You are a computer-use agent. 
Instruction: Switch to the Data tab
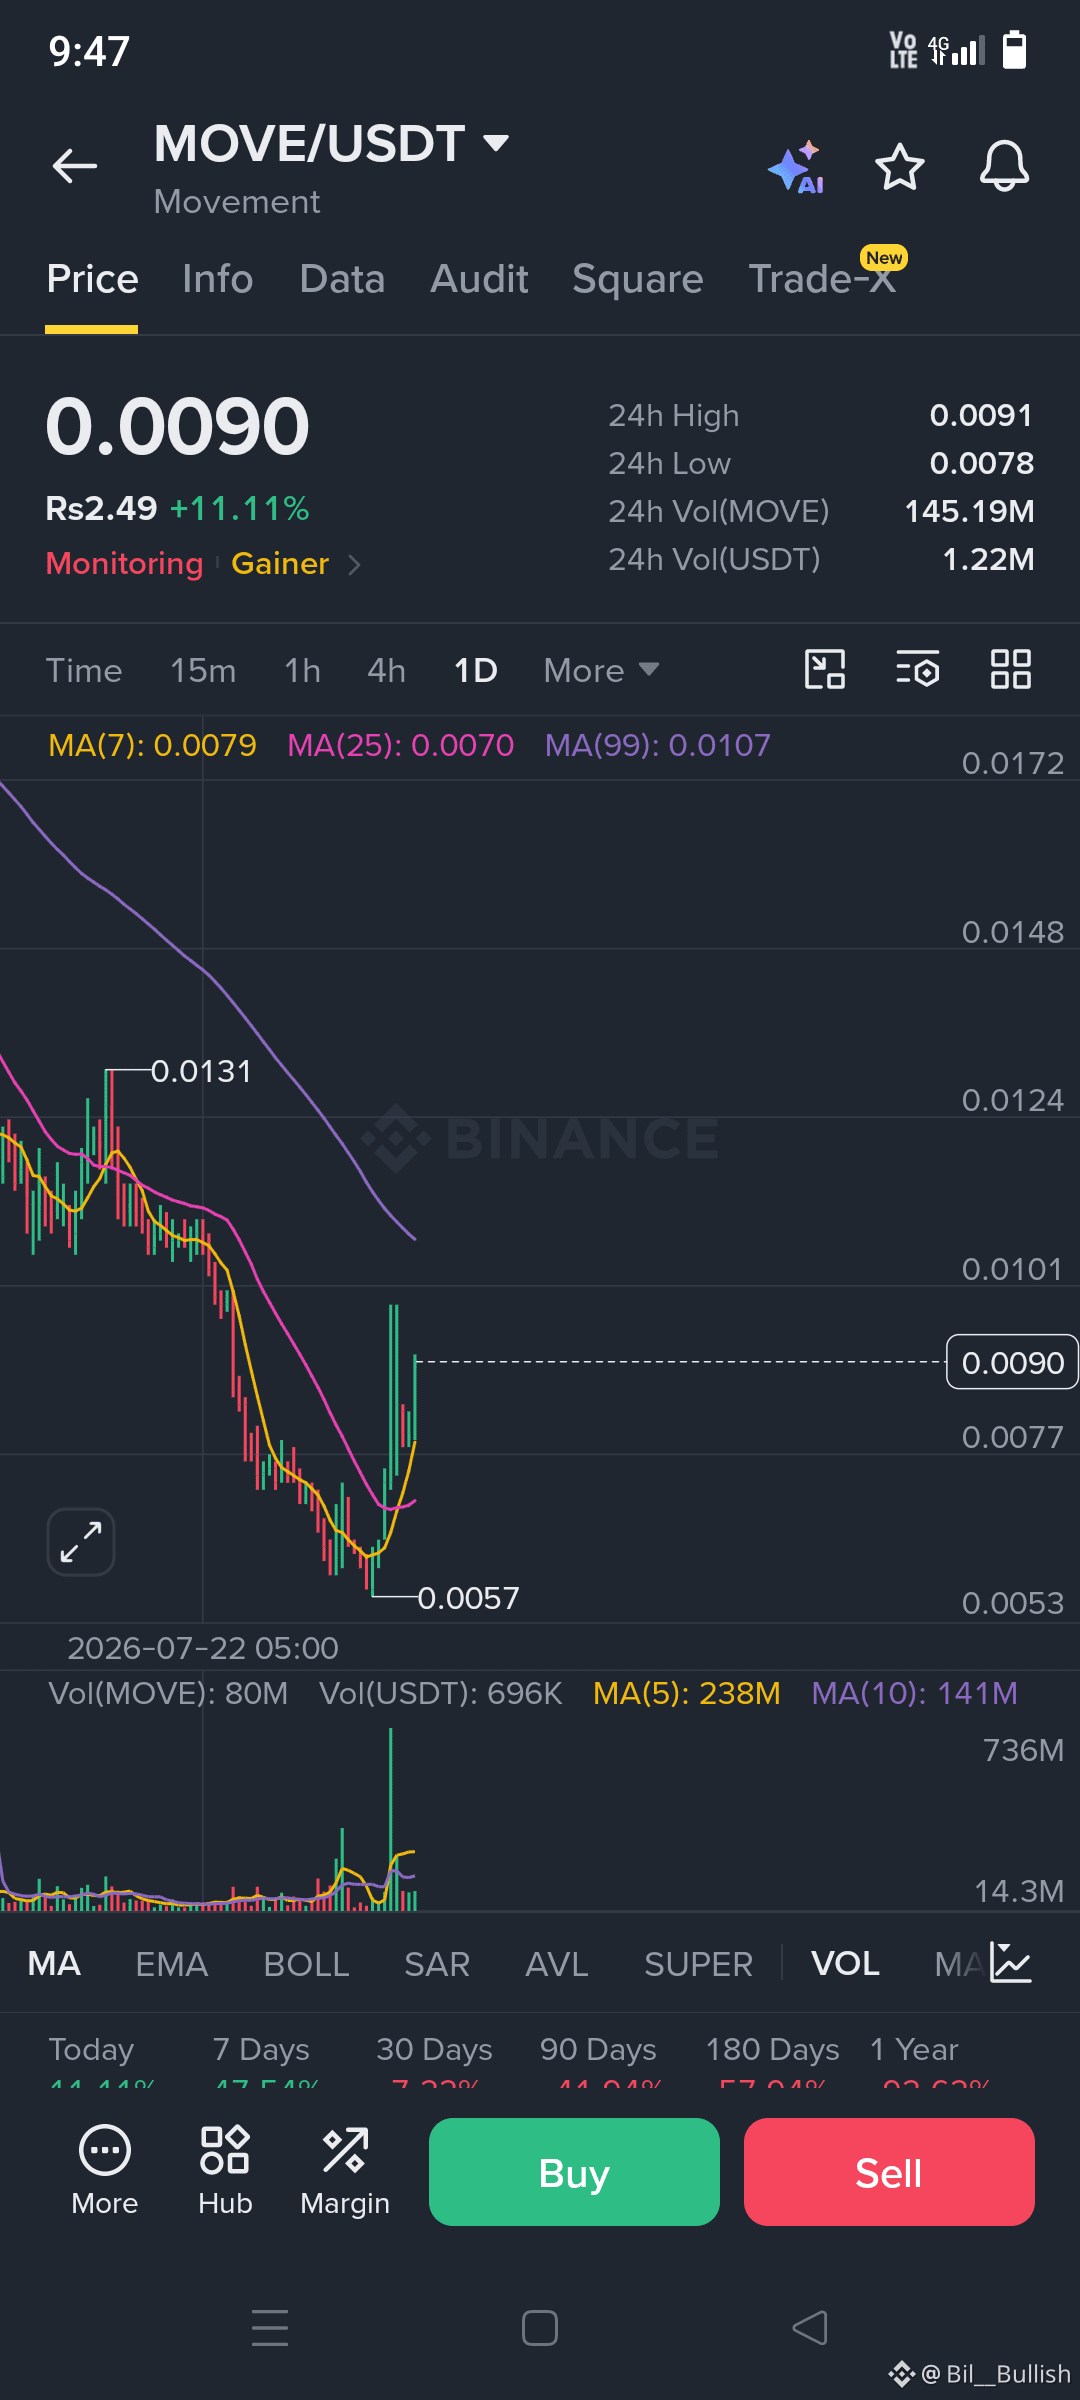click(x=342, y=279)
